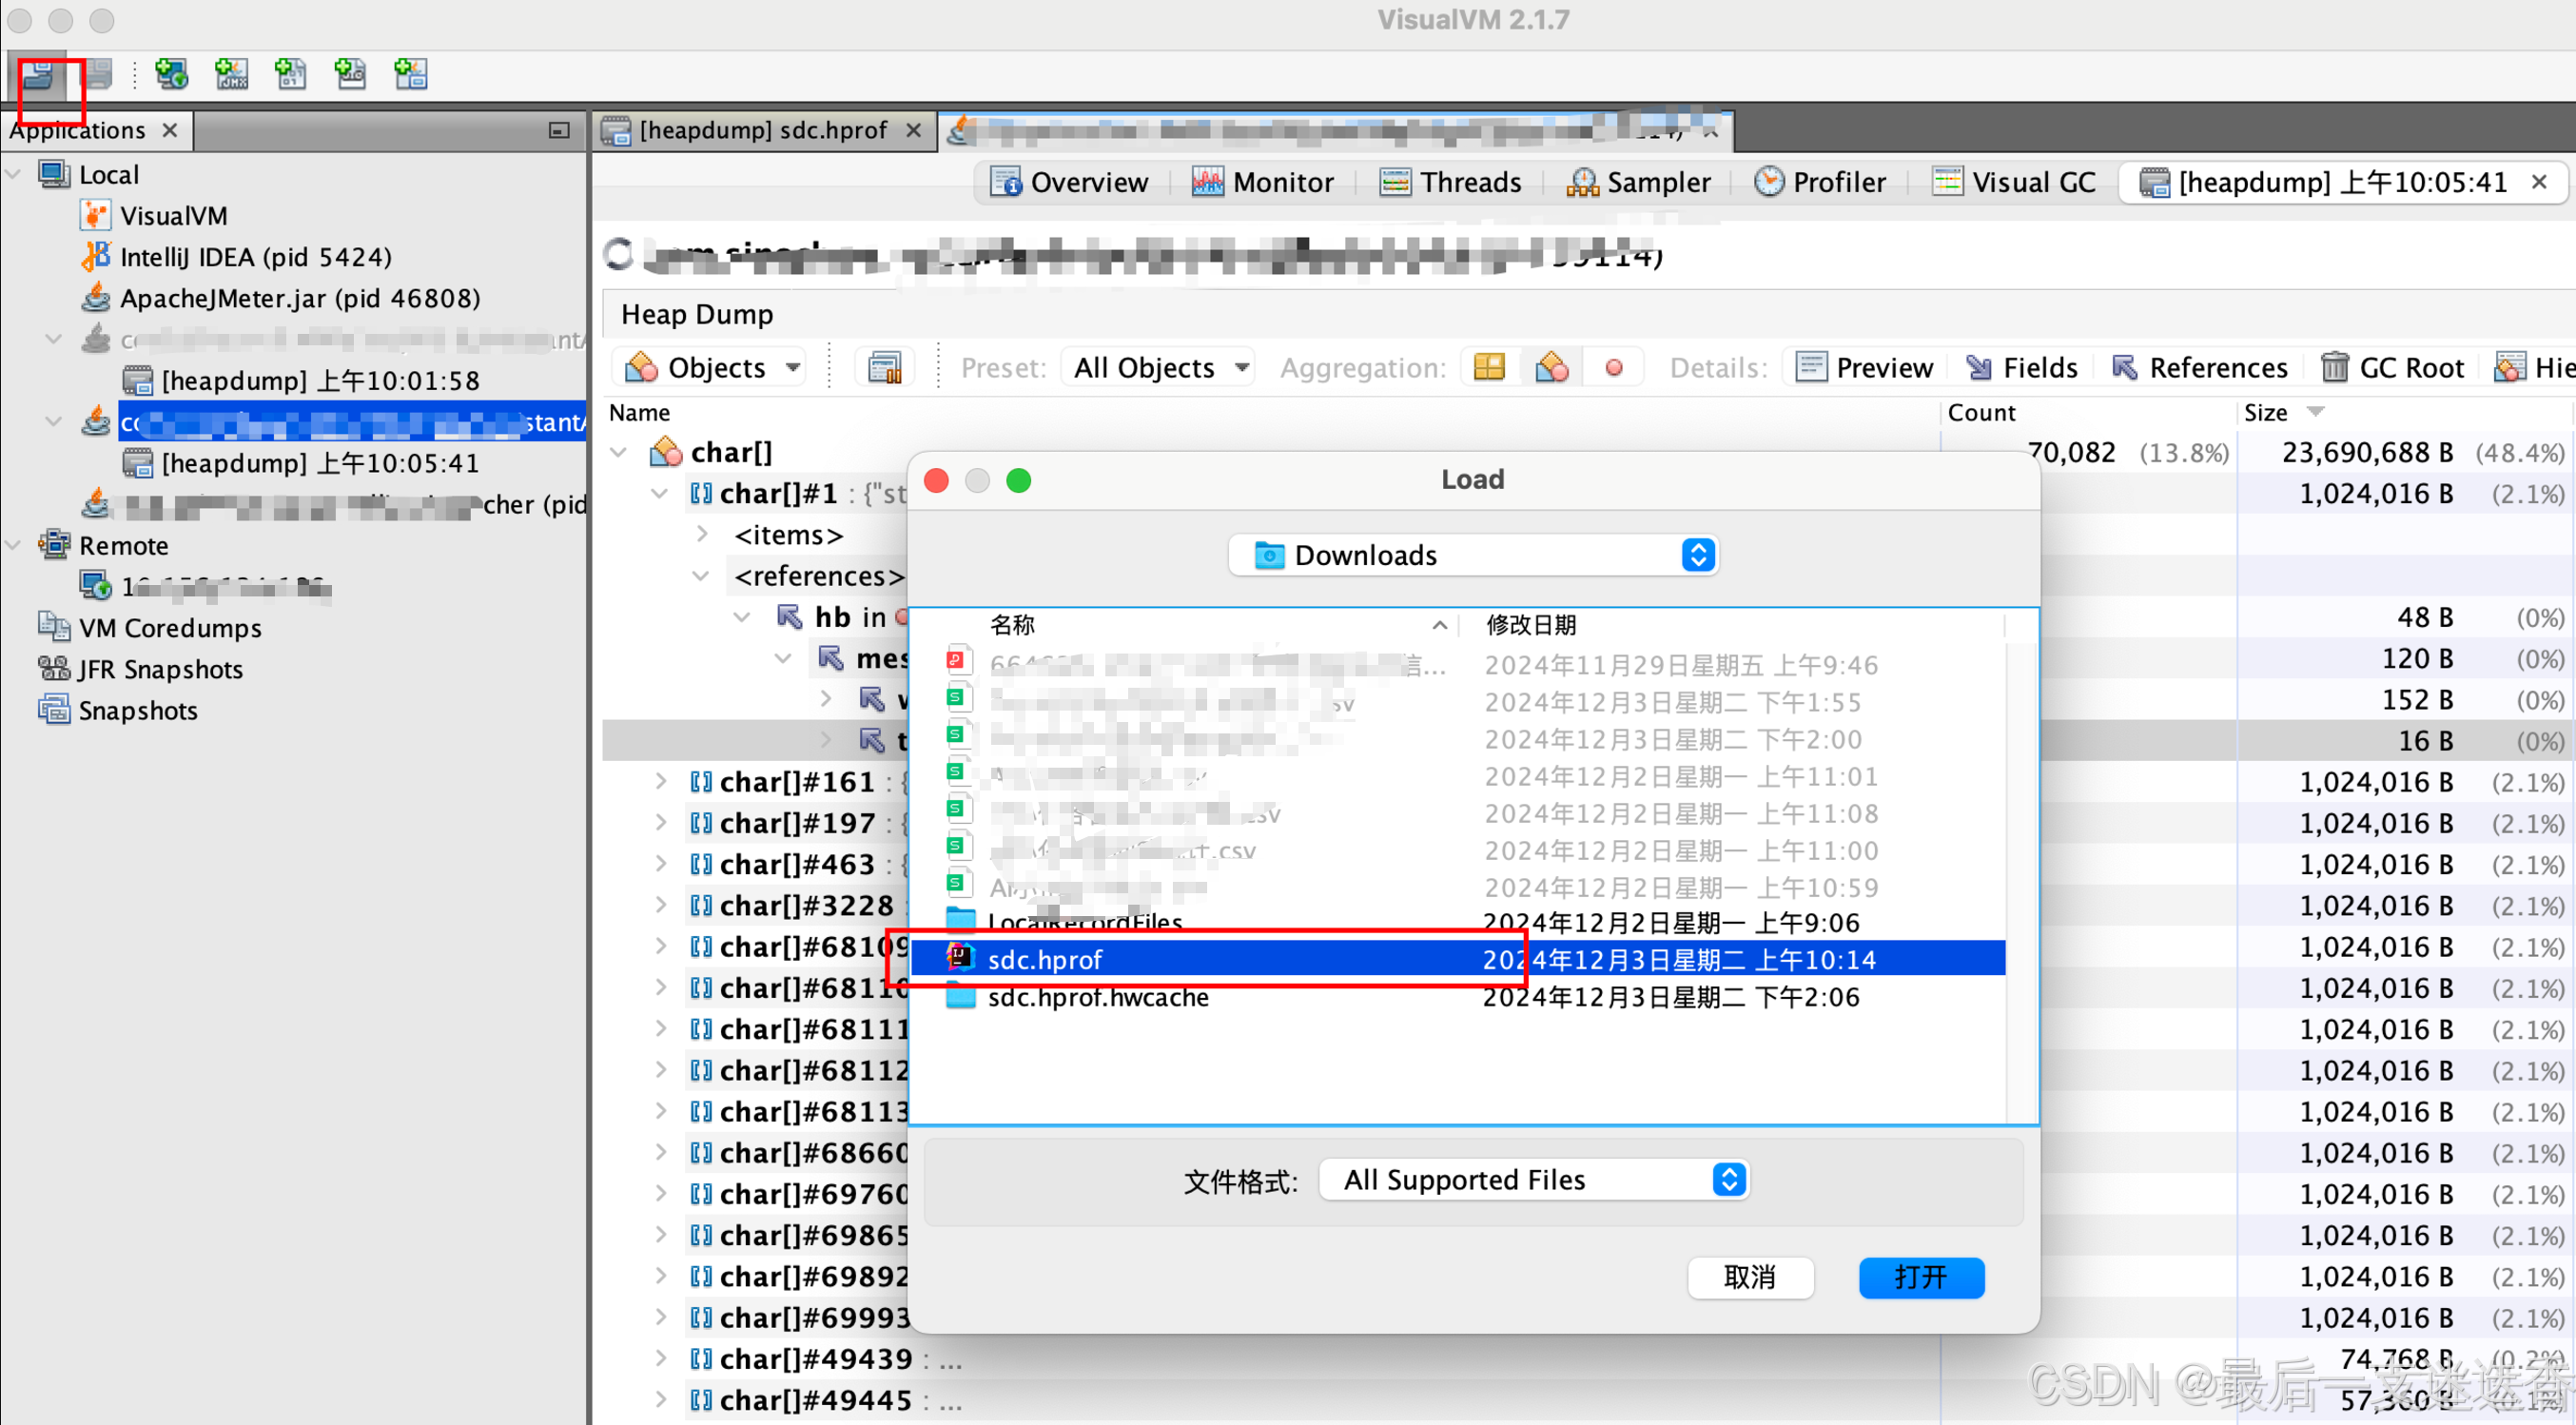Toggle the aggregation by classes icon
This screenshot has height=1425, width=2576.
1551,368
